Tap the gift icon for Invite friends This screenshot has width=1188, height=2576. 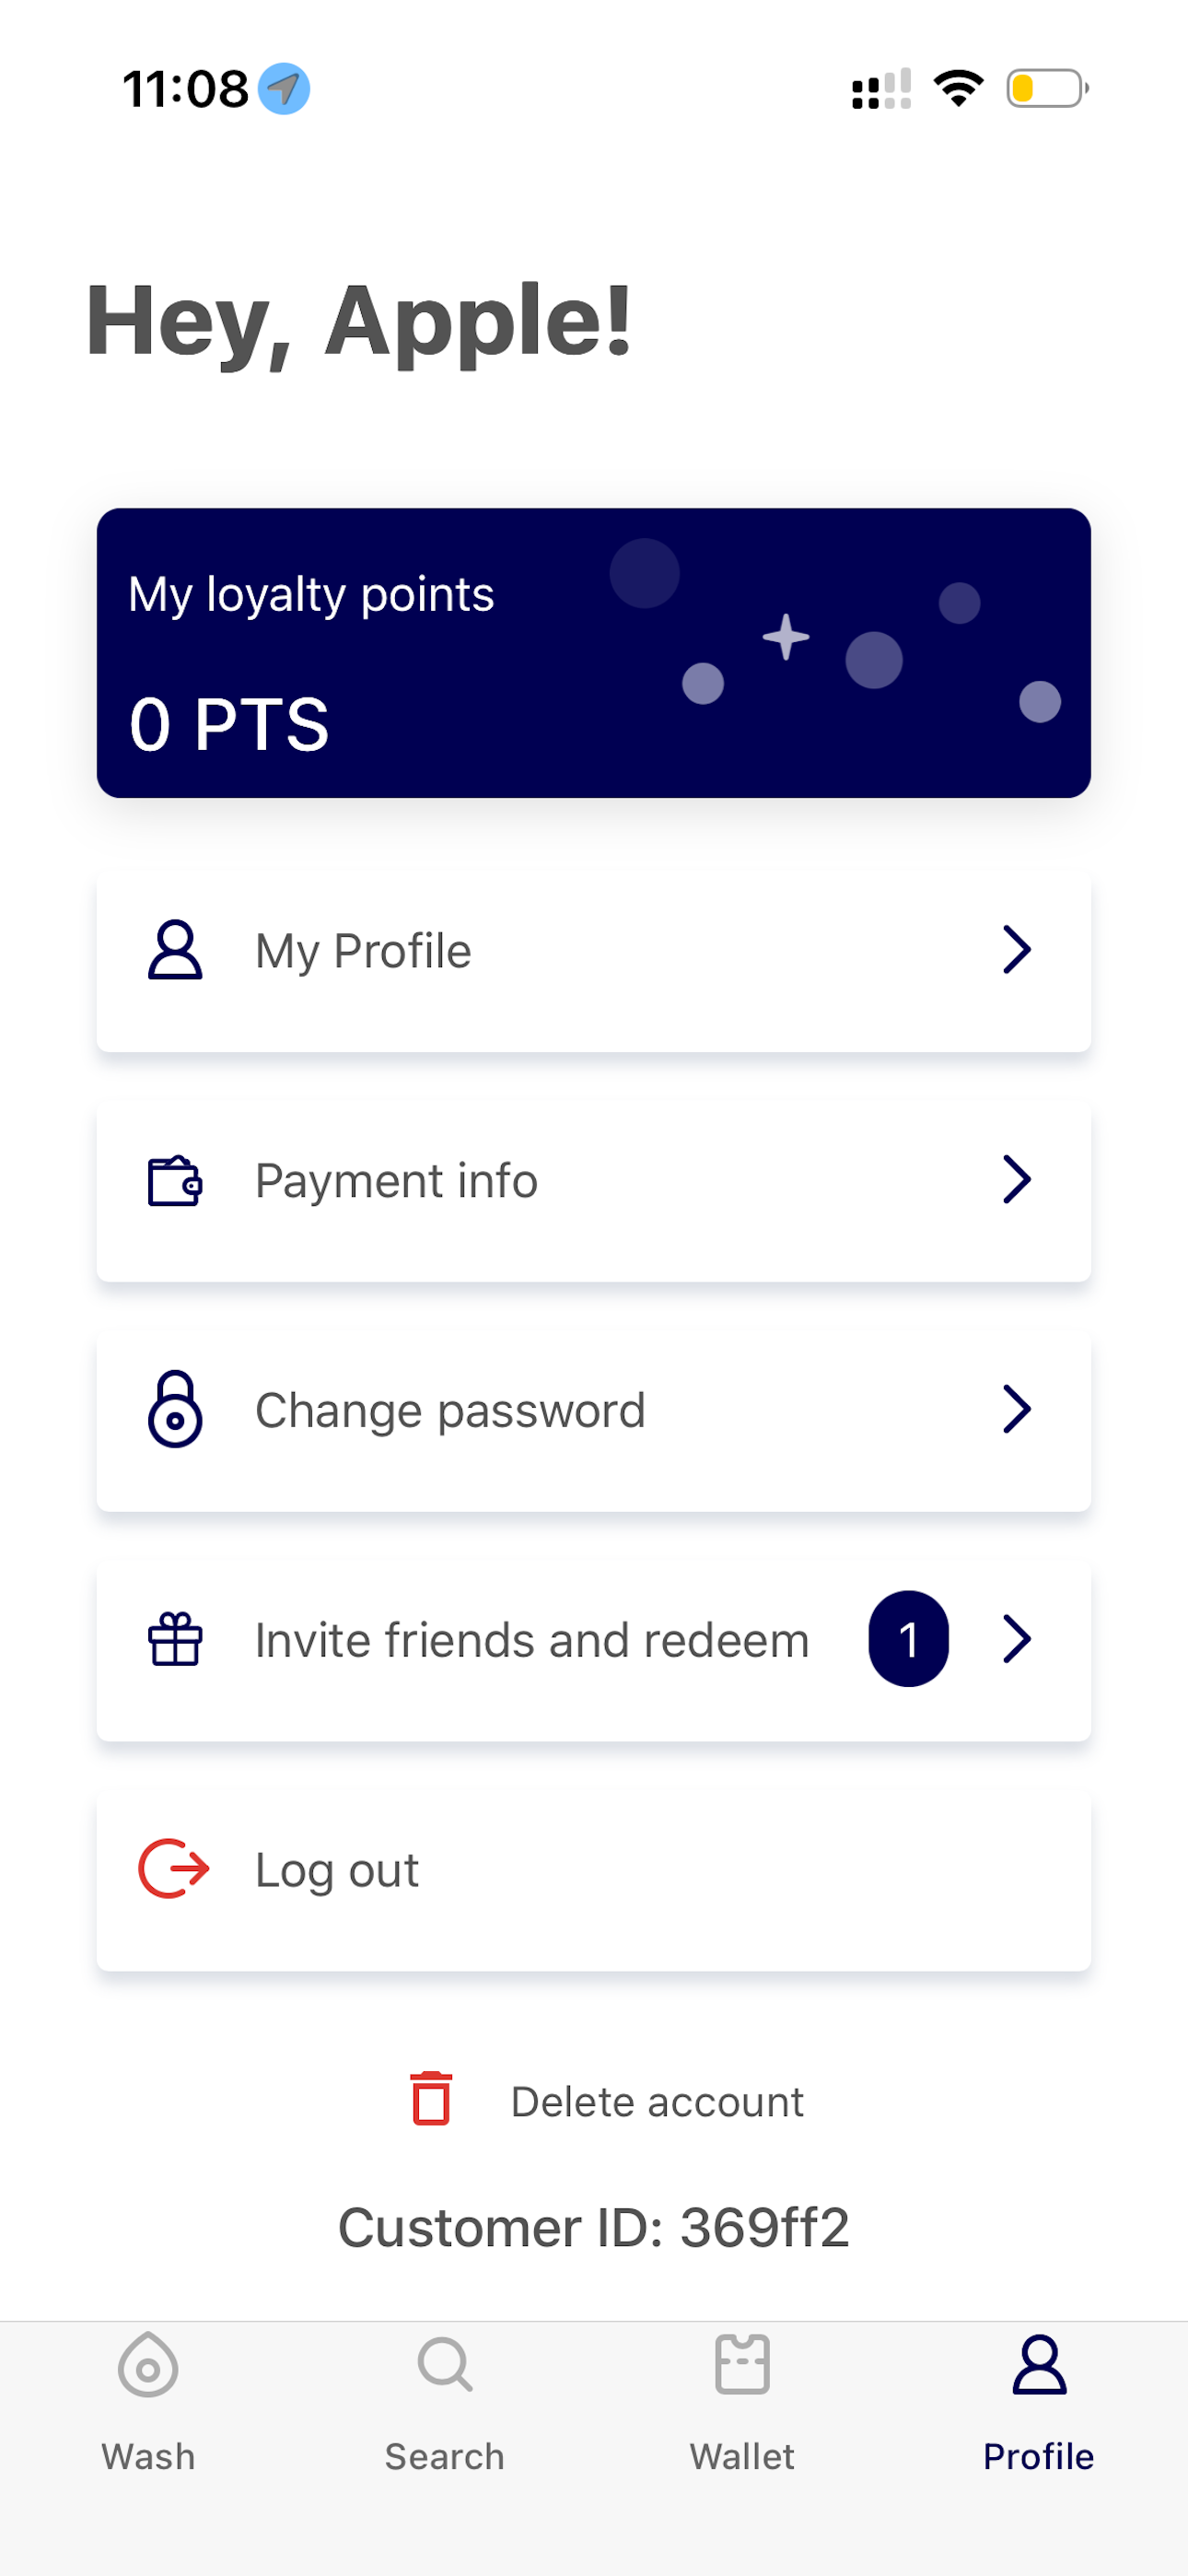tap(175, 1639)
